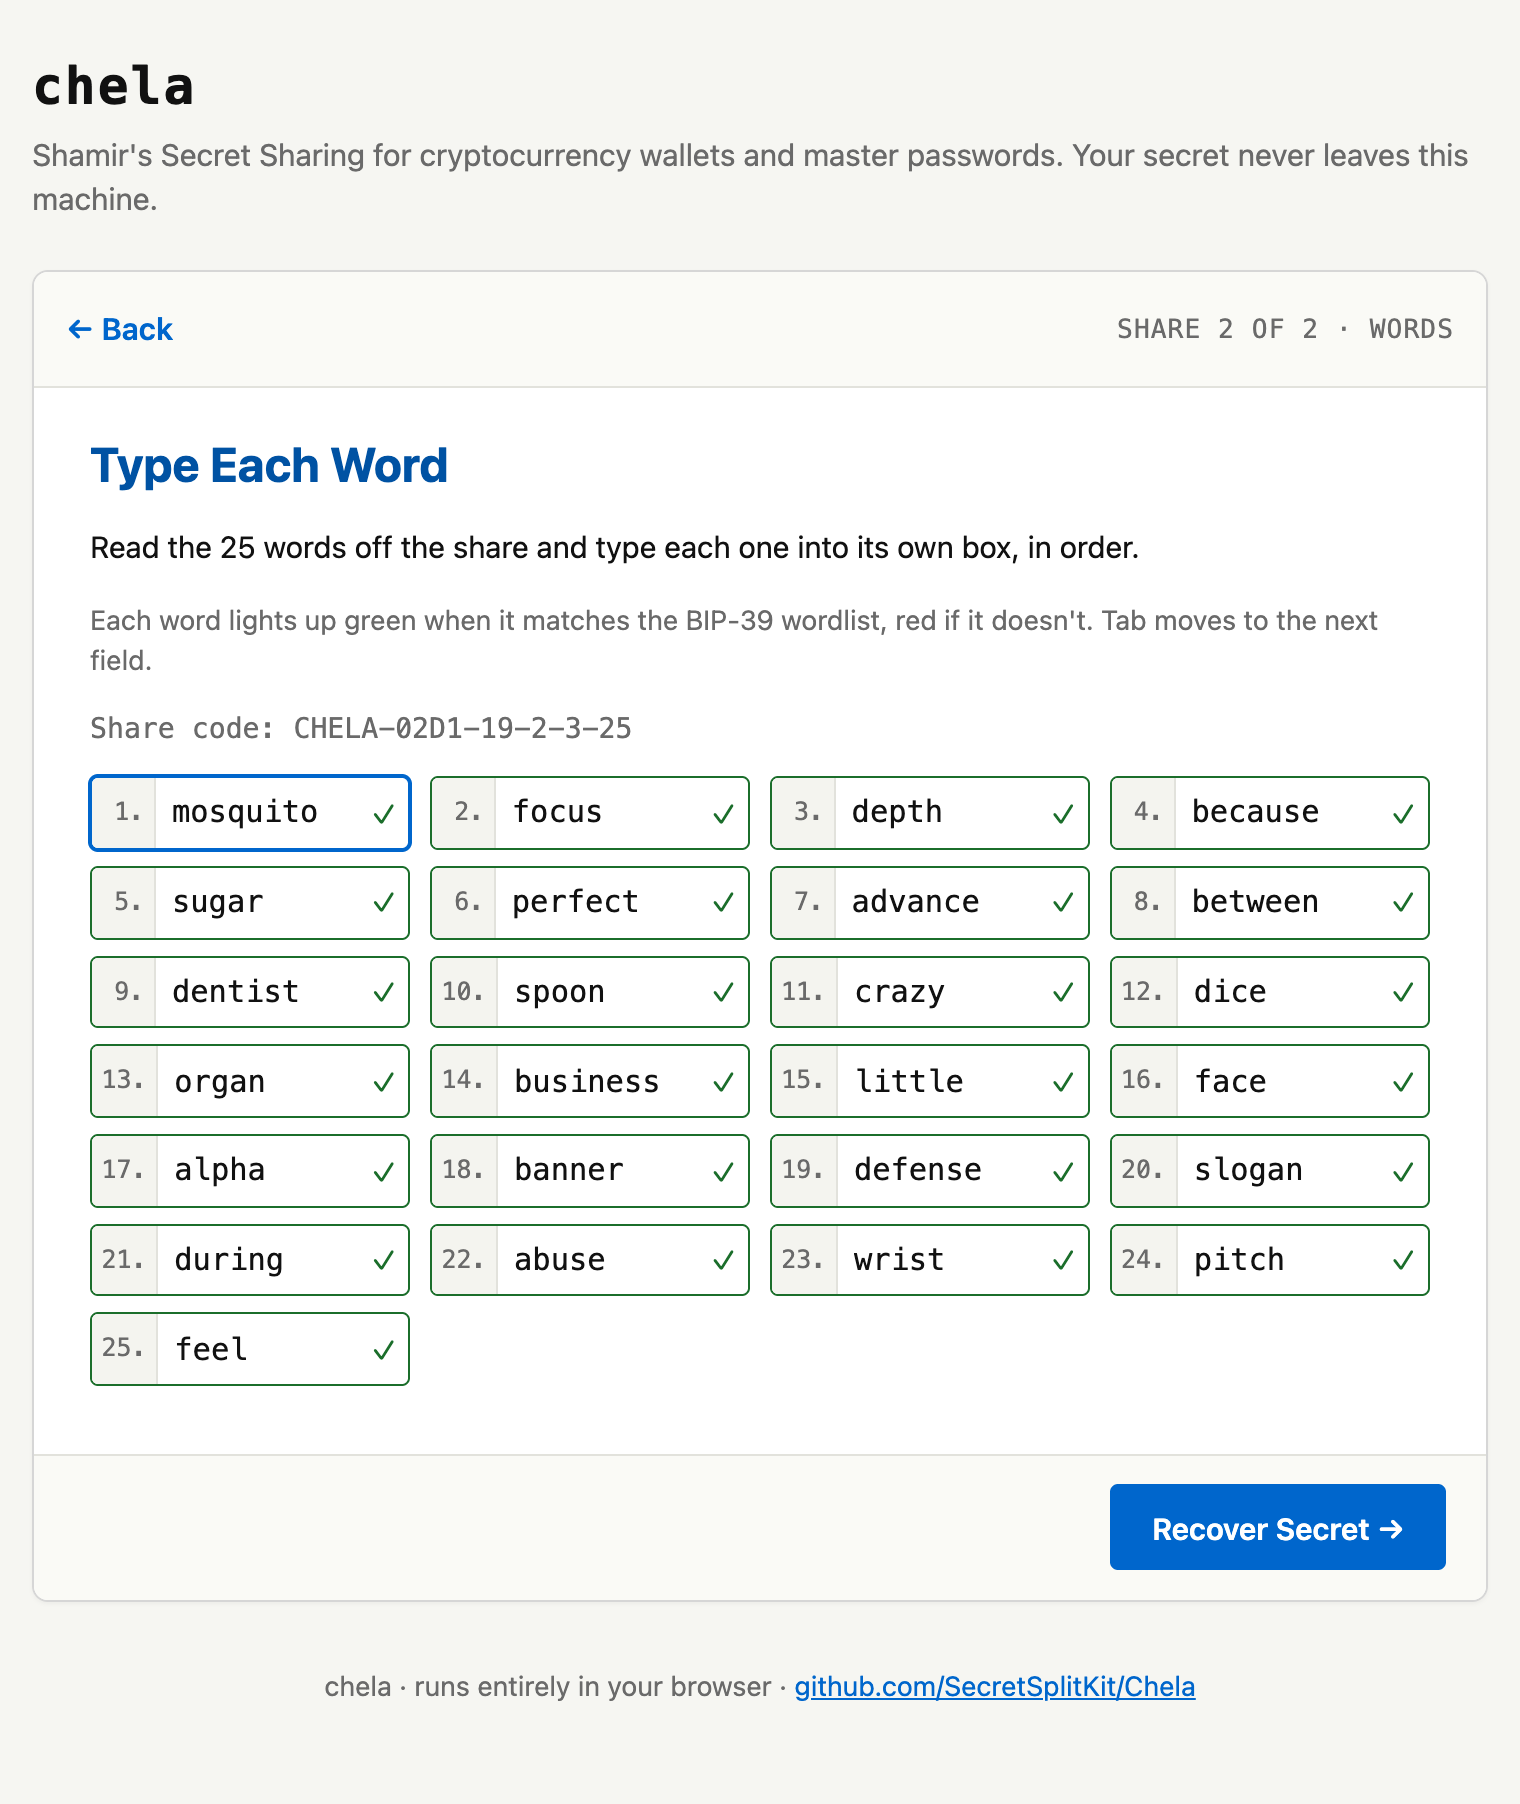
Task: Edit word 16 face field
Action: click(1270, 1081)
